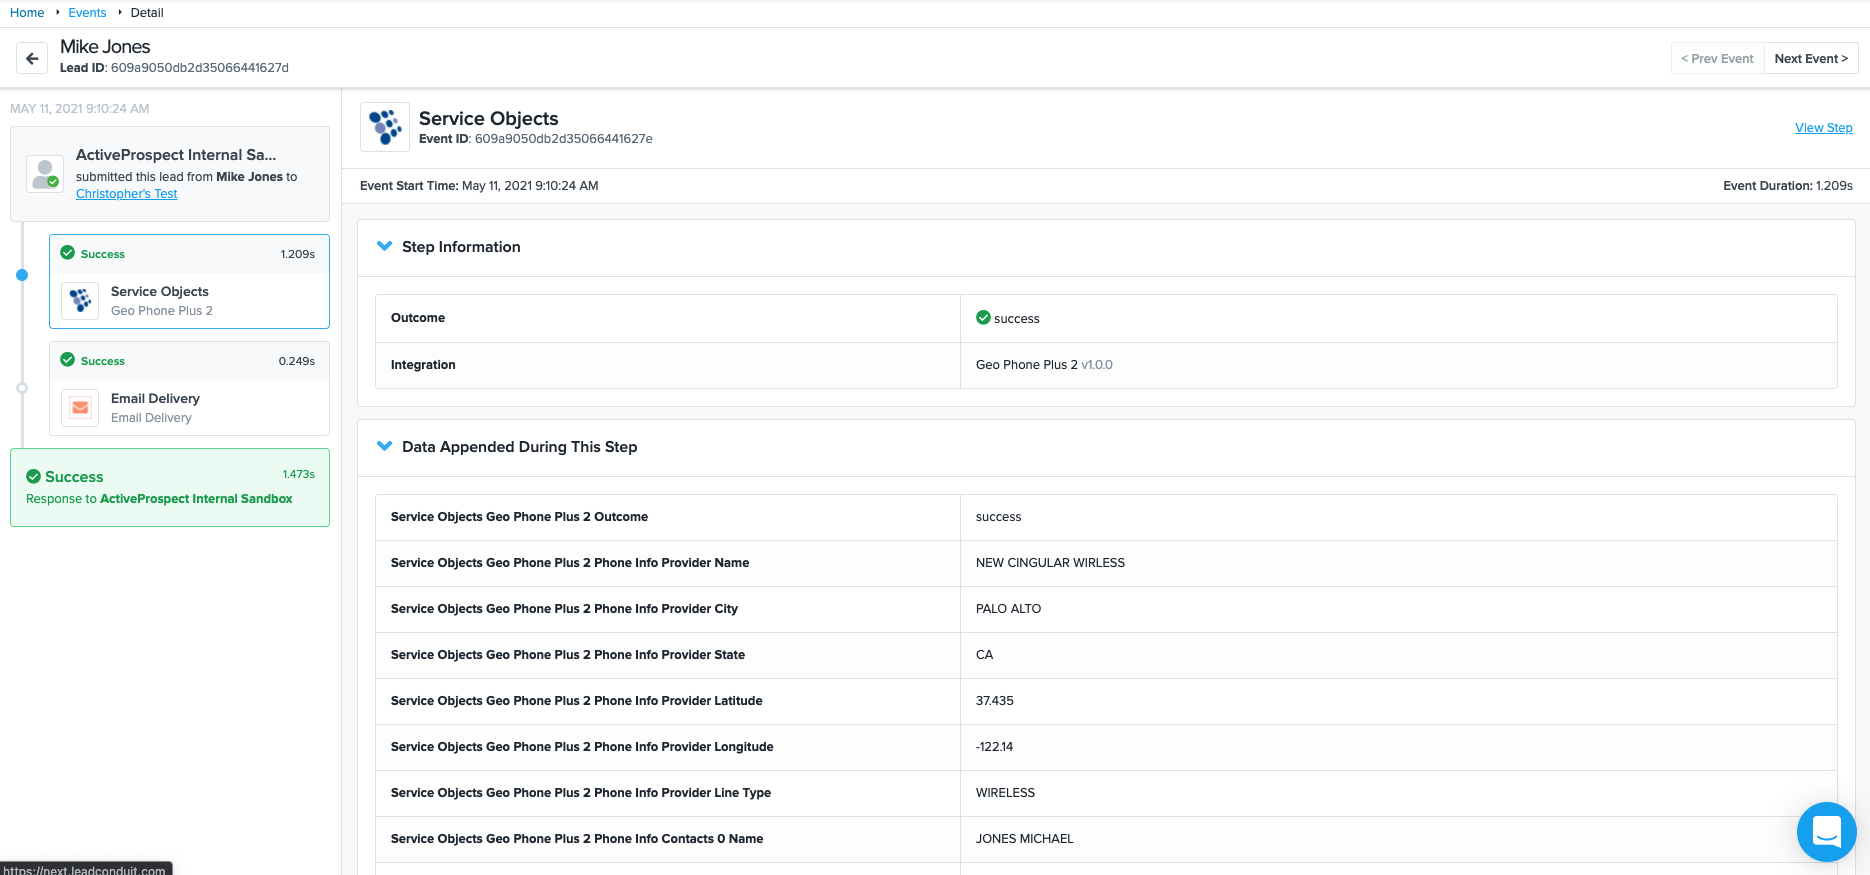
Task: Click the lead submitter avatar icon
Action: tap(45, 174)
